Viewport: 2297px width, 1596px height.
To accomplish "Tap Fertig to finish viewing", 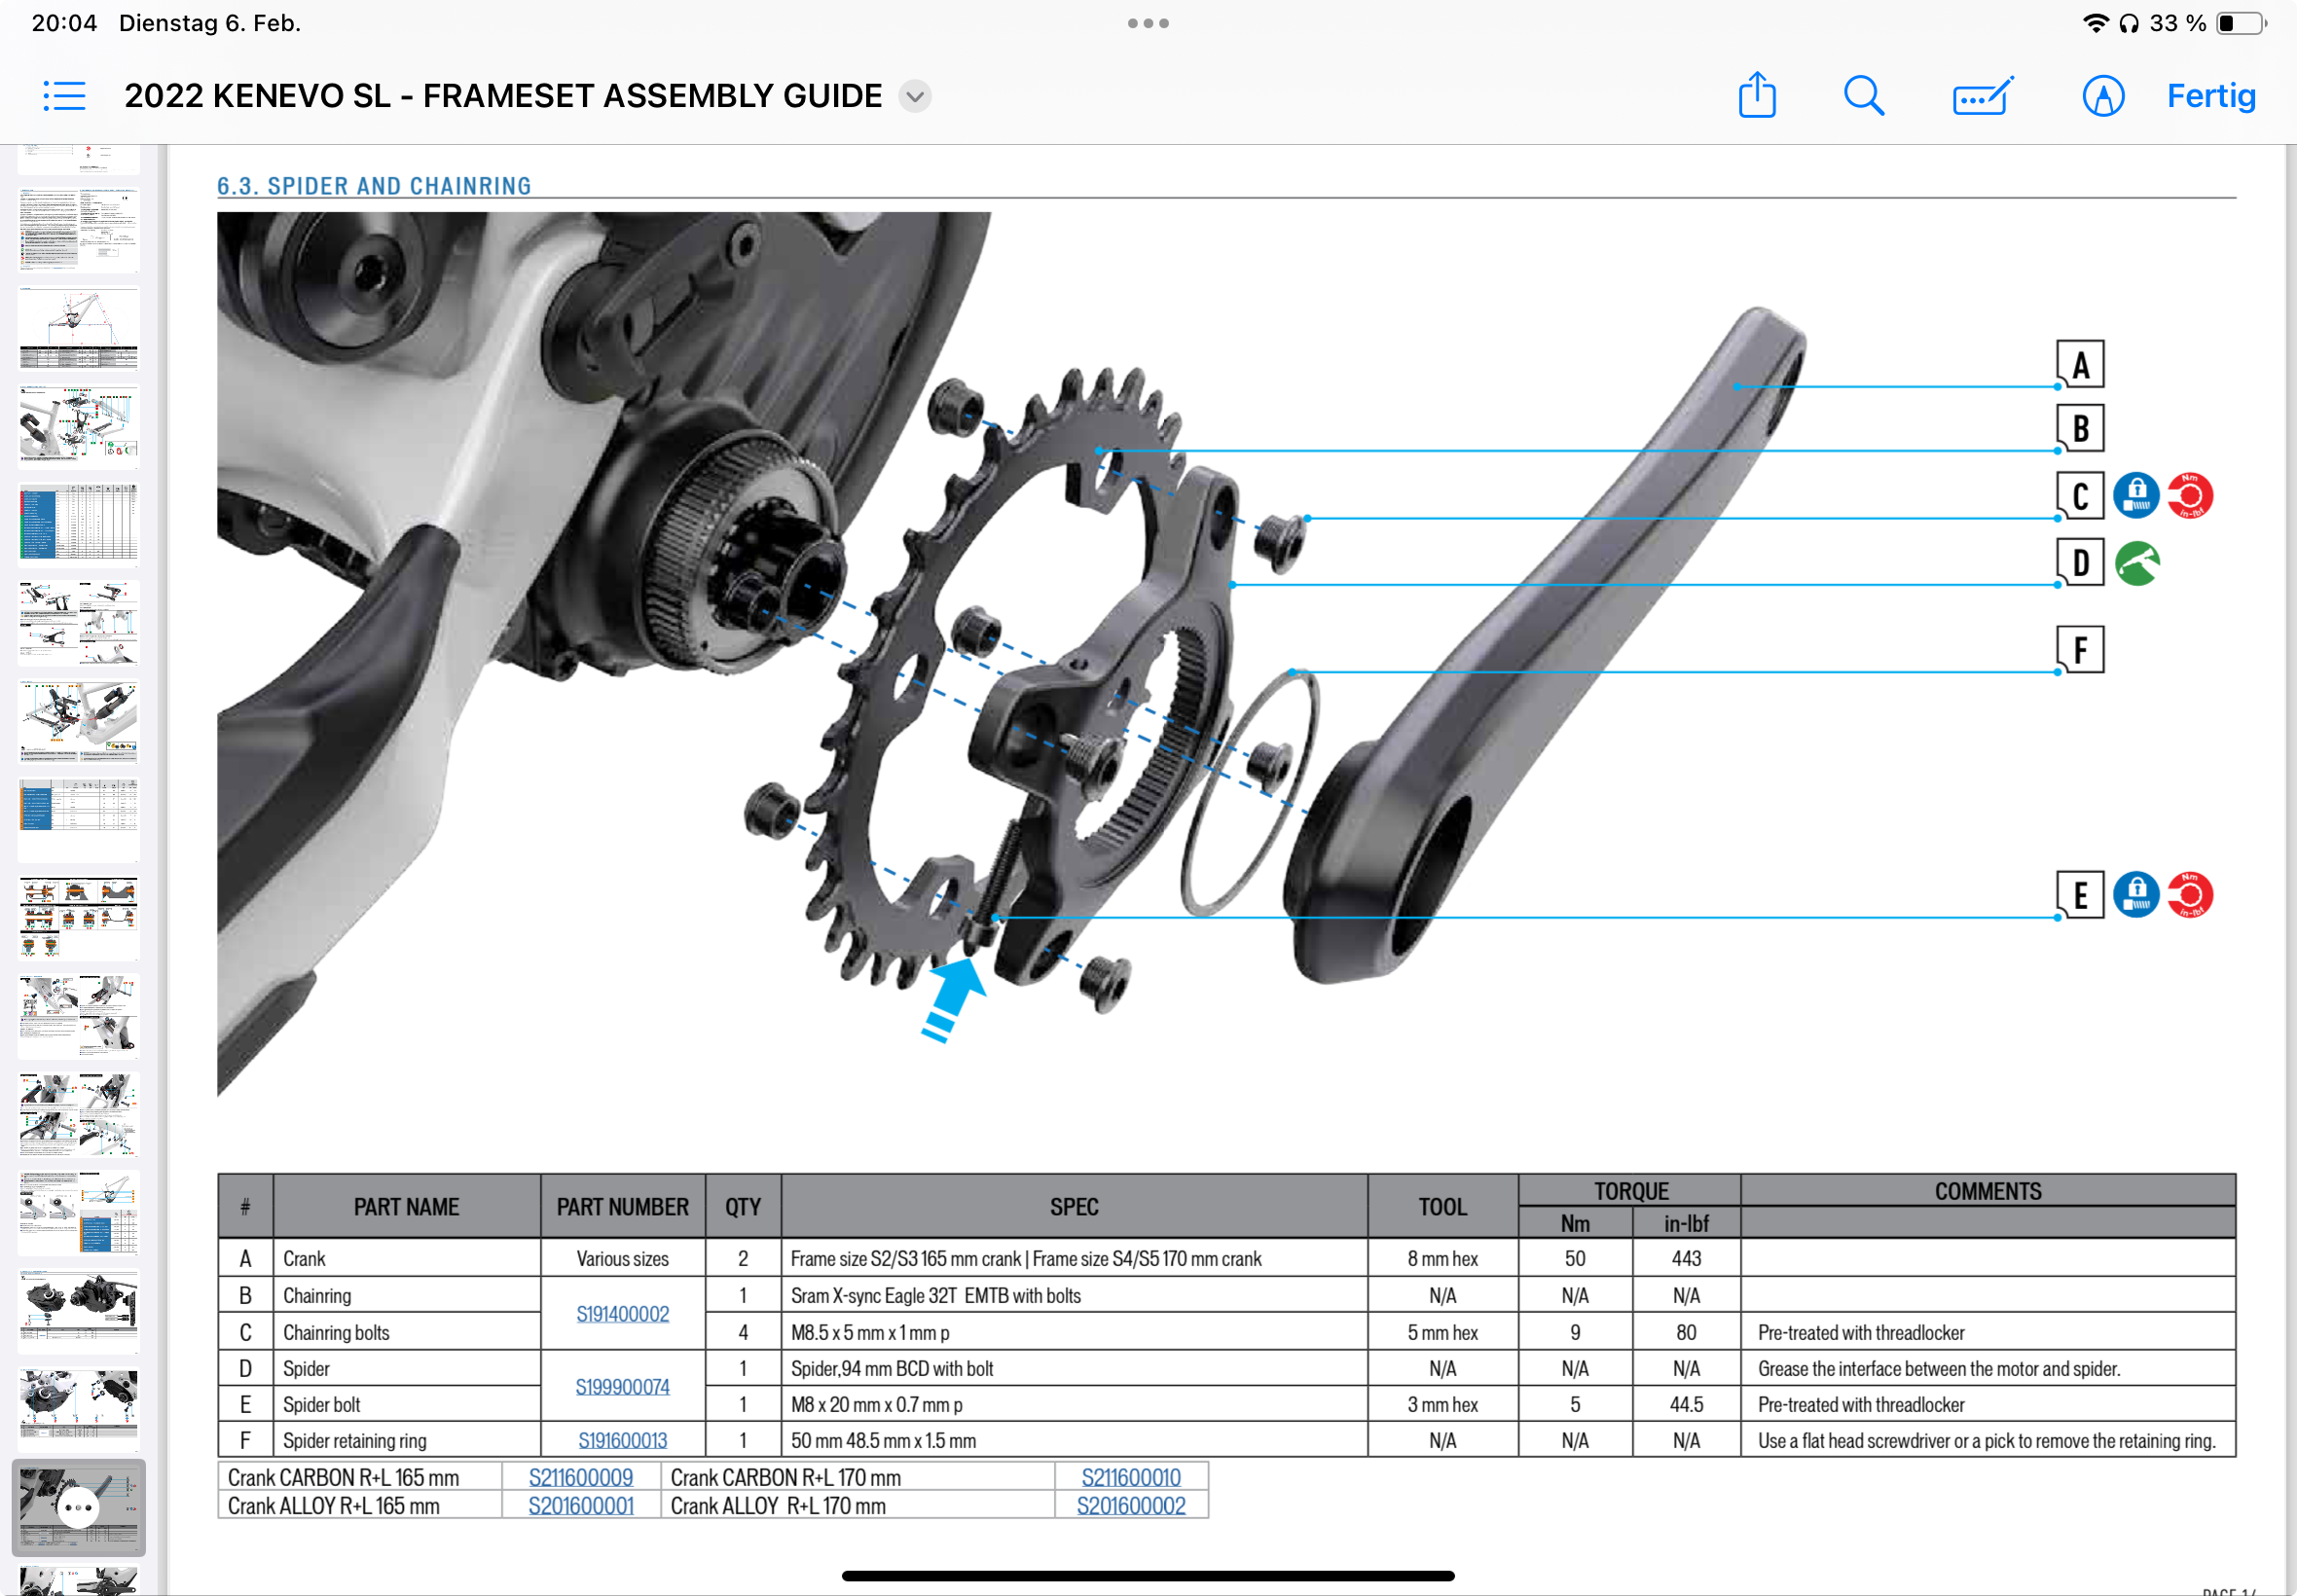I will tap(2211, 96).
